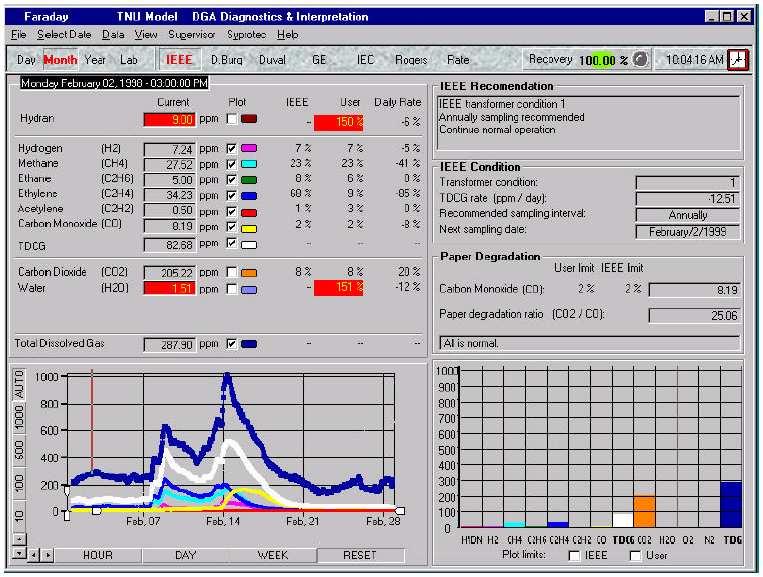763x577 pixels.
Task: Open the File menu
Action: [18, 35]
